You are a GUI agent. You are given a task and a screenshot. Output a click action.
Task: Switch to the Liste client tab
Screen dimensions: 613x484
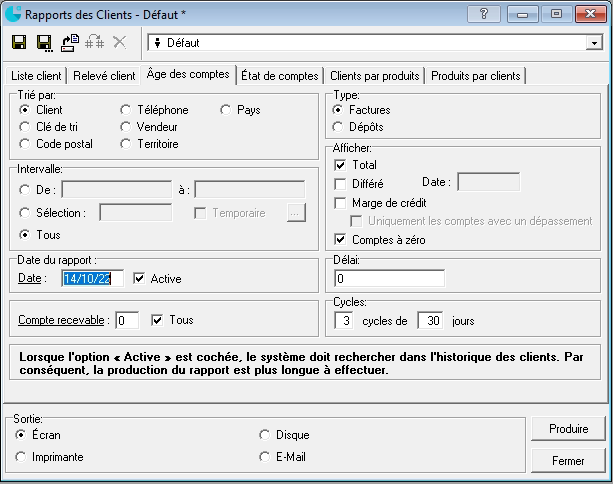click(x=37, y=76)
